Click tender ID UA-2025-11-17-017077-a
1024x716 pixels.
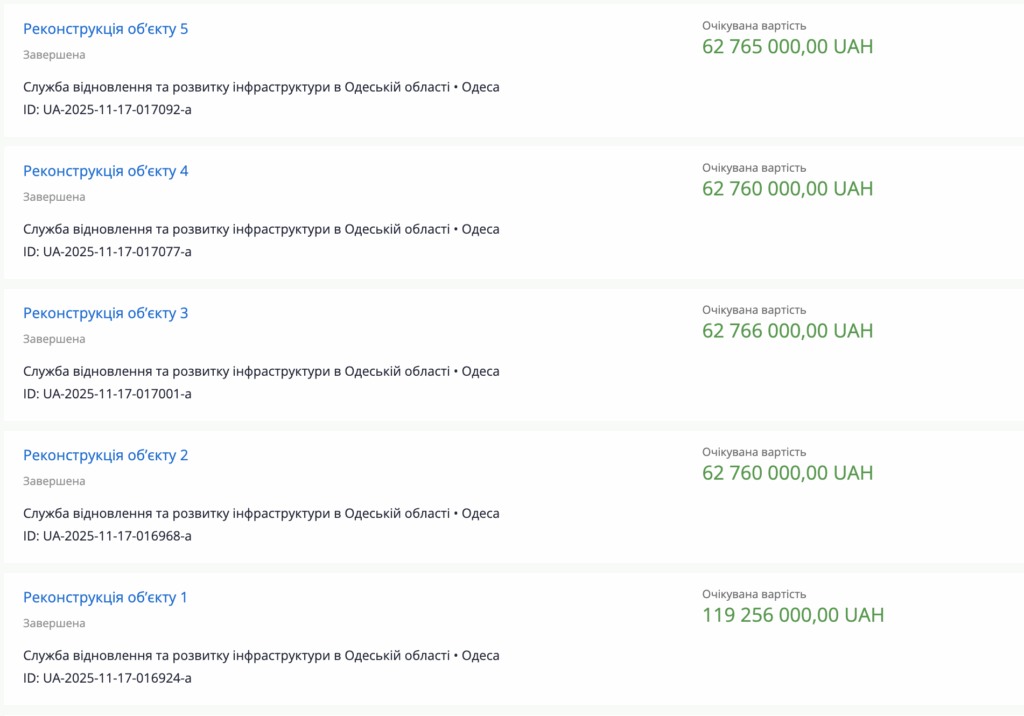coord(107,251)
